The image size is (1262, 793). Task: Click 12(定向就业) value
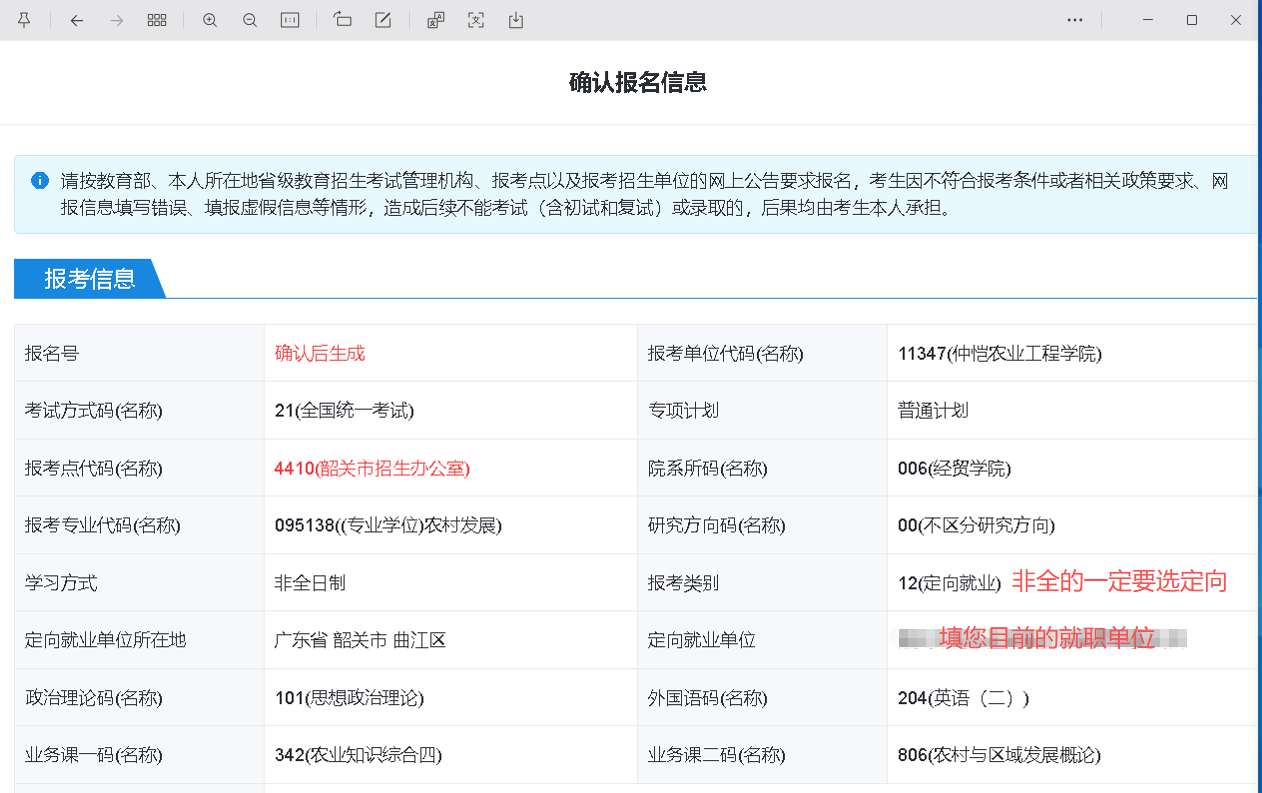point(949,583)
